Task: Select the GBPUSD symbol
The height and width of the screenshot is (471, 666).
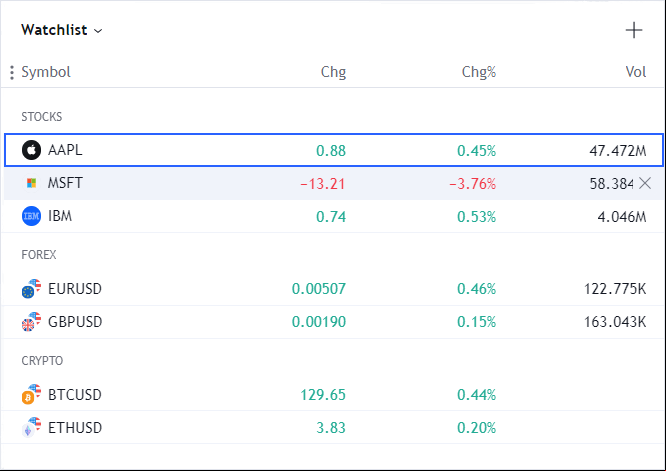Action: [x=75, y=322]
